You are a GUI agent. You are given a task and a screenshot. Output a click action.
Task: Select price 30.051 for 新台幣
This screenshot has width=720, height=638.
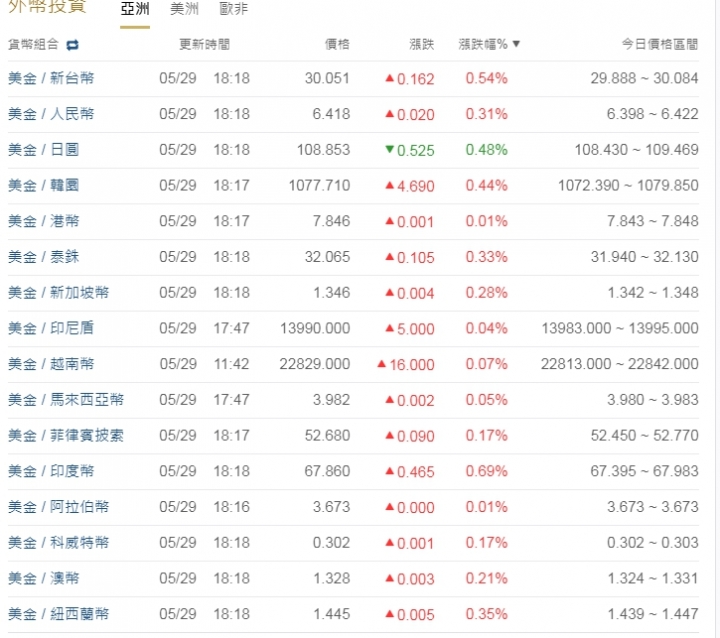click(327, 78)
